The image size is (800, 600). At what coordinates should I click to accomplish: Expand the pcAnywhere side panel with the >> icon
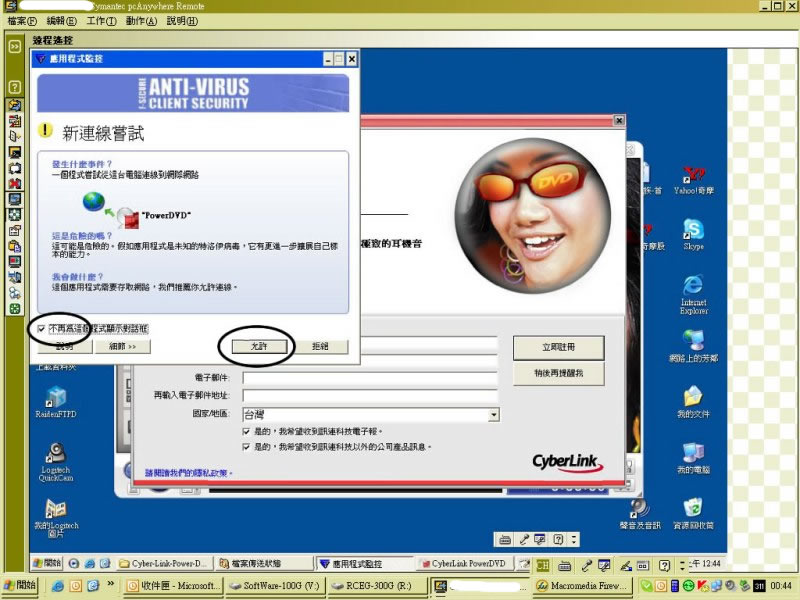click(15, 46)
